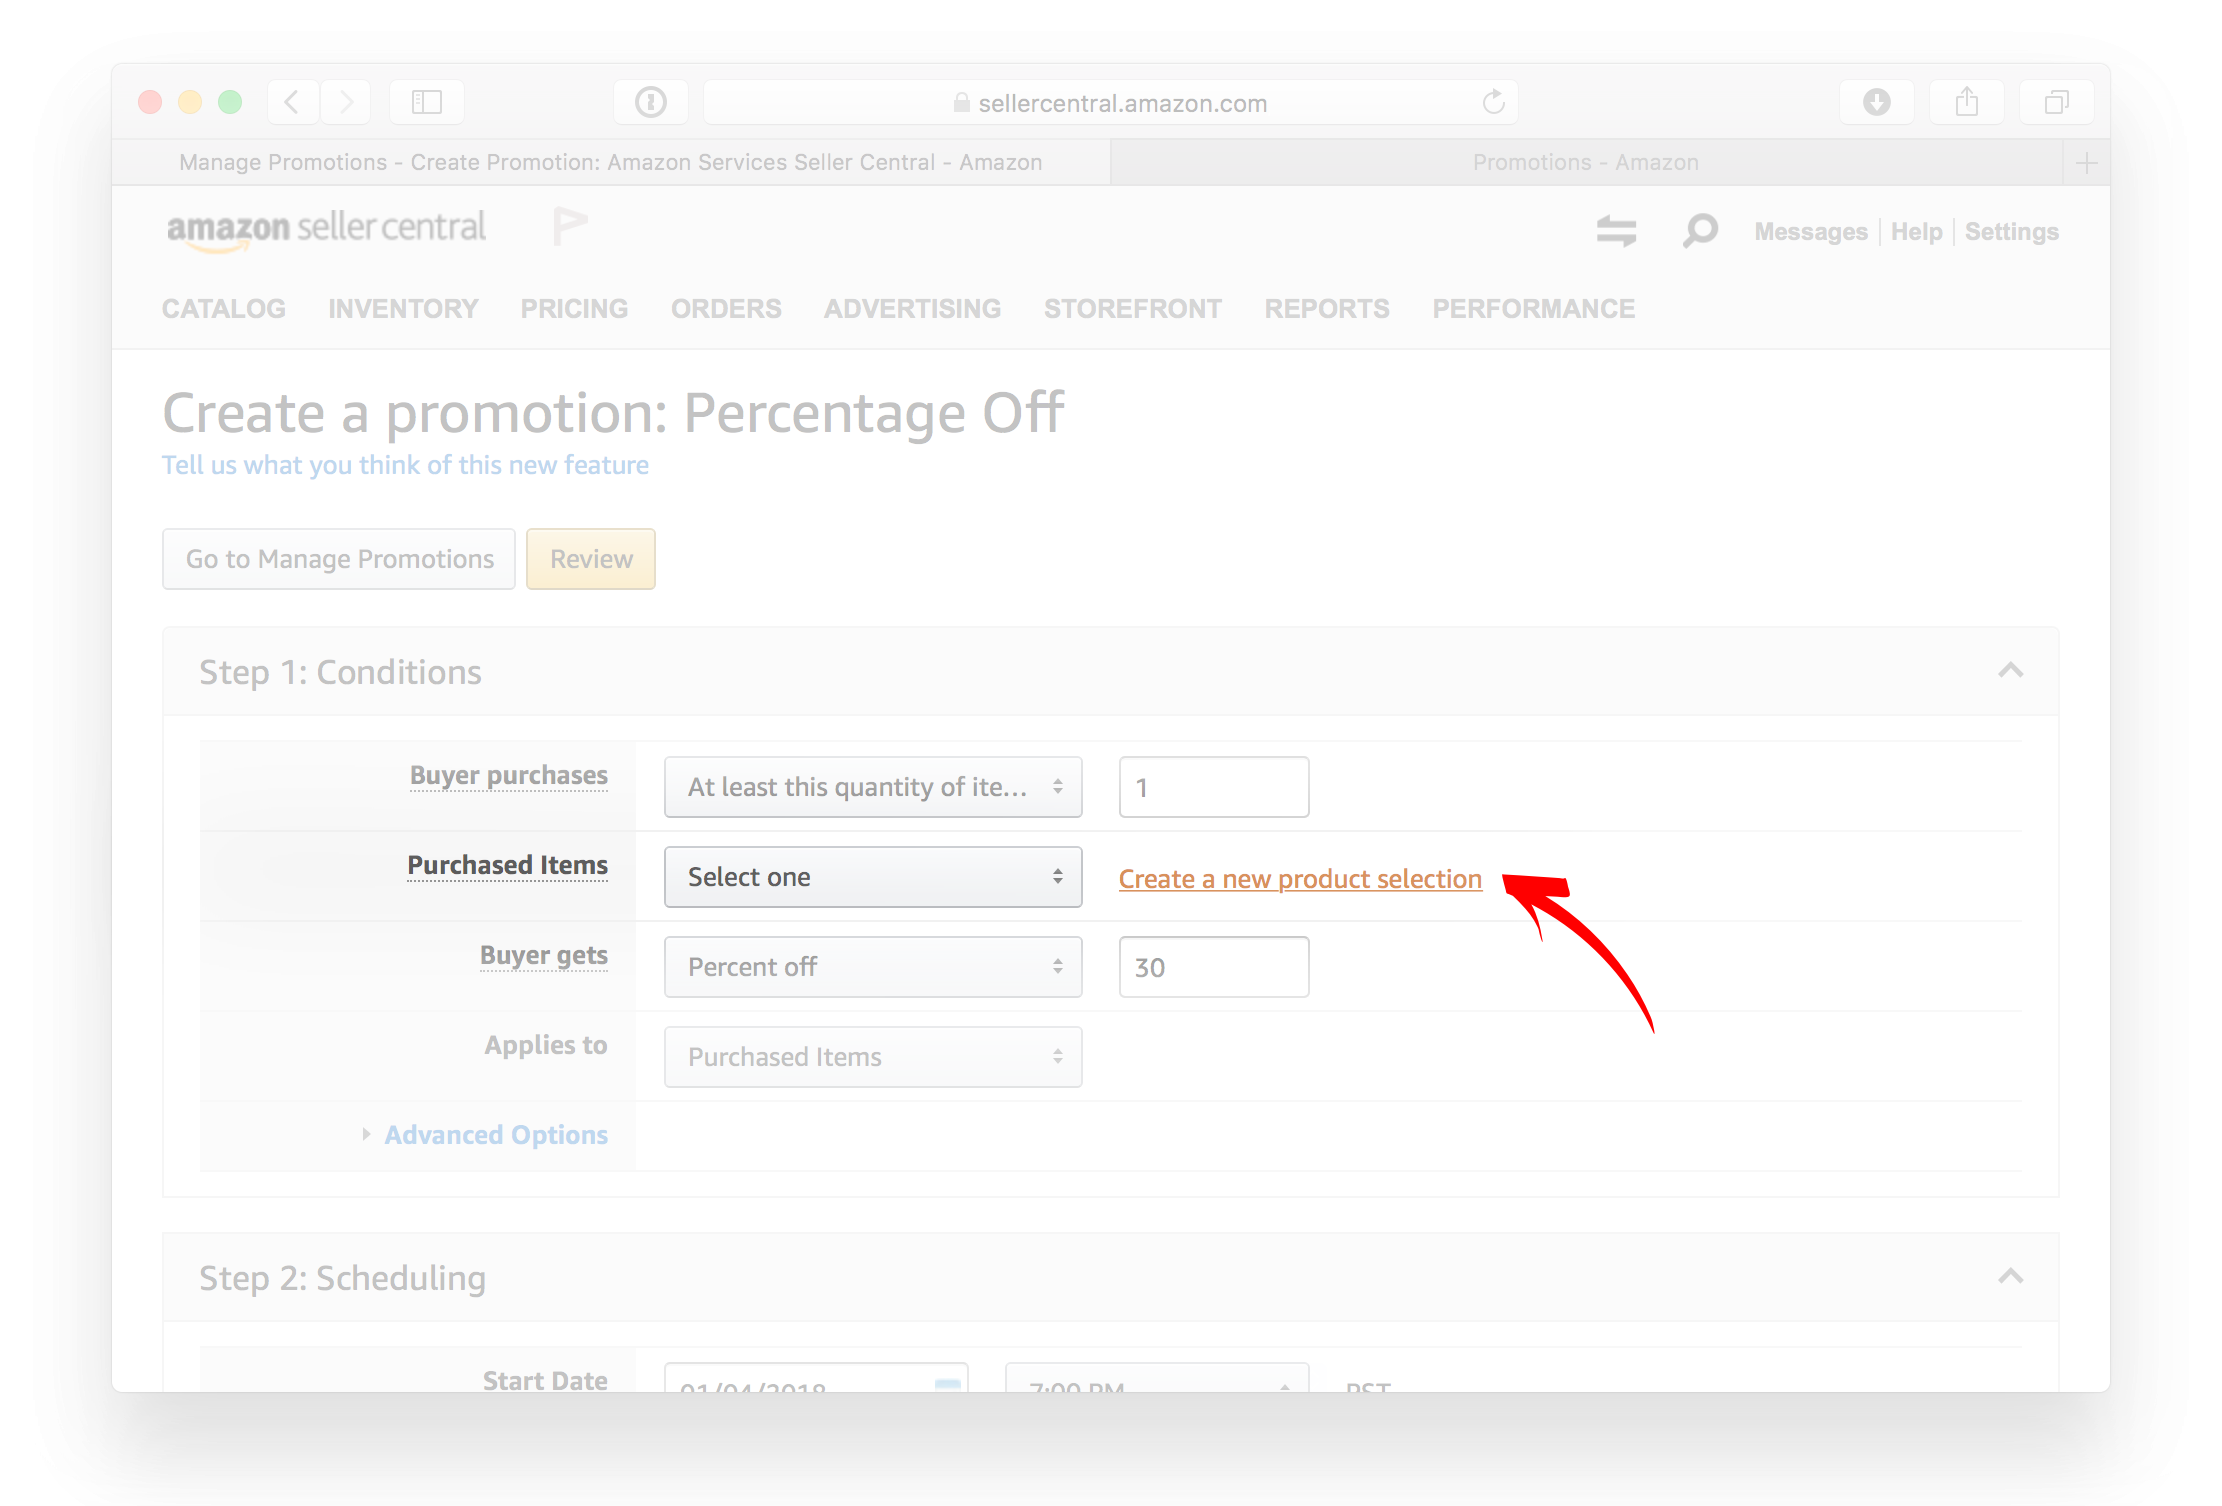The height and width of the screenshot is (1506, 2222).
Task: Open Settings link
Action: tap(2011, 232)
